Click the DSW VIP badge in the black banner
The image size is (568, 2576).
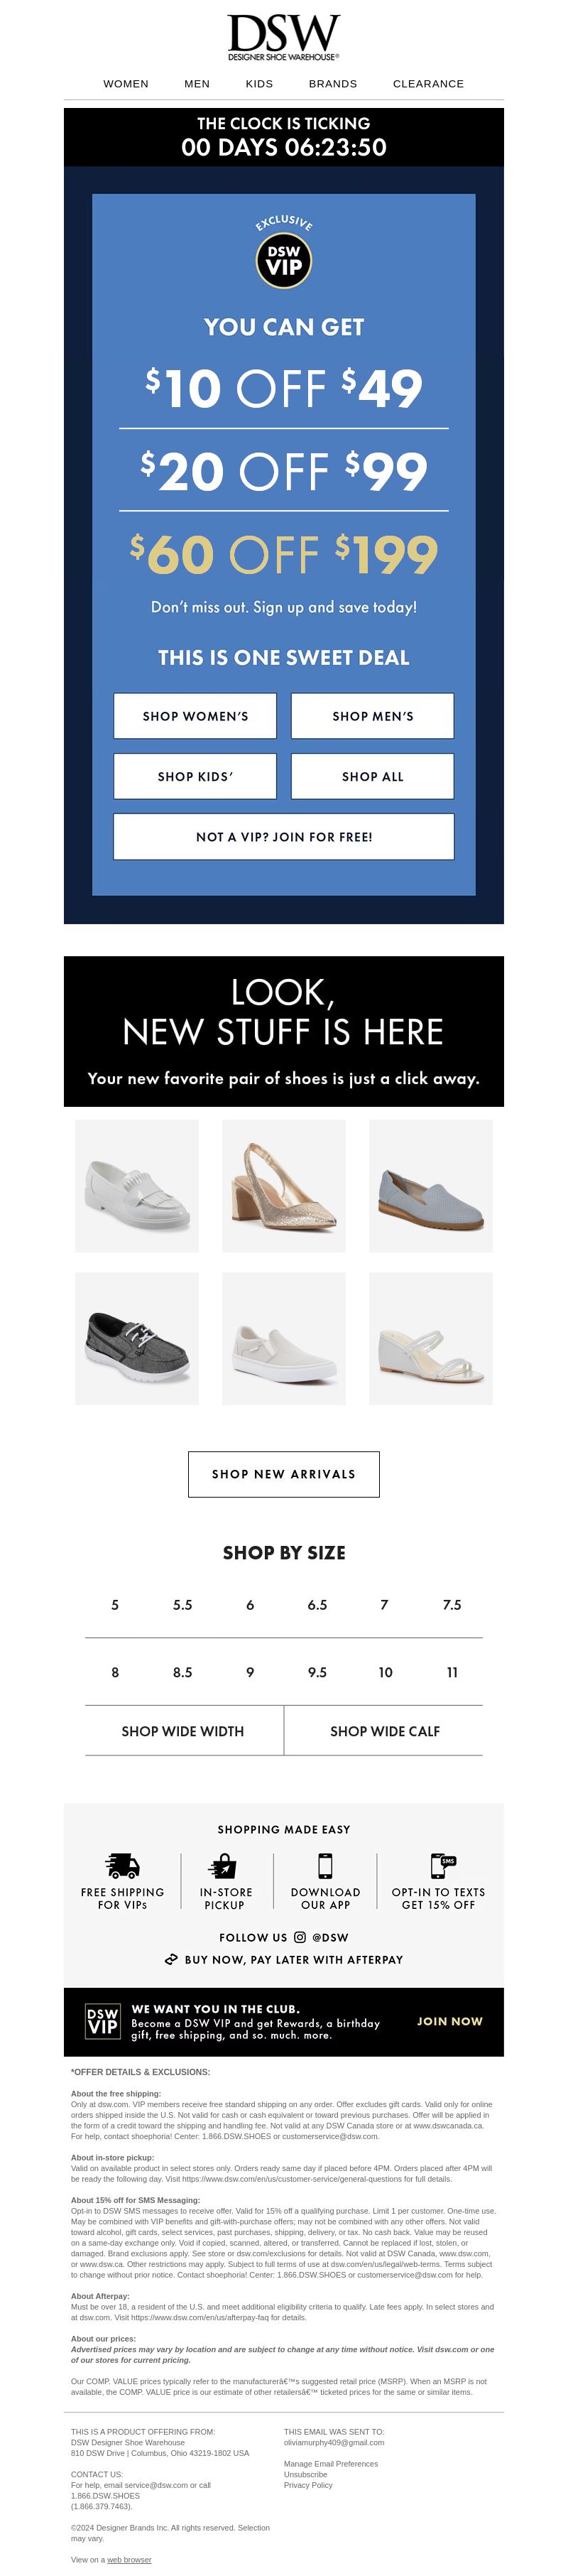coord(103,2021)
